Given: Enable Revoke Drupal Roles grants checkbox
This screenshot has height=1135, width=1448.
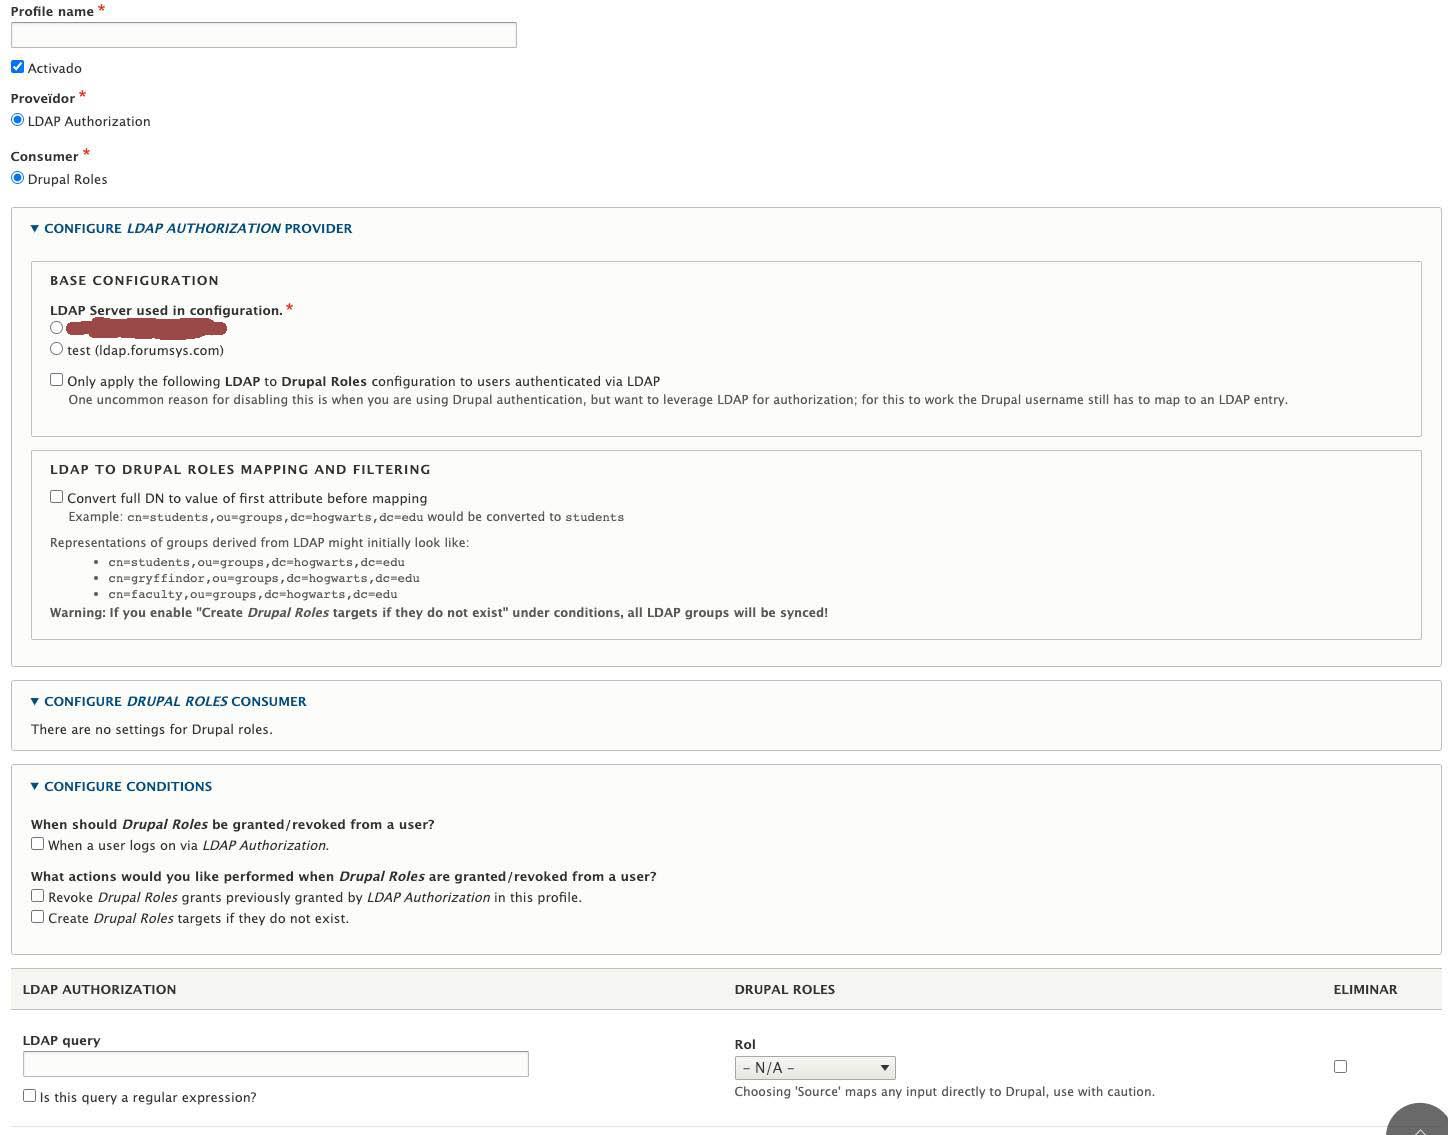Looking at the screenshot, I should [37, 896].
